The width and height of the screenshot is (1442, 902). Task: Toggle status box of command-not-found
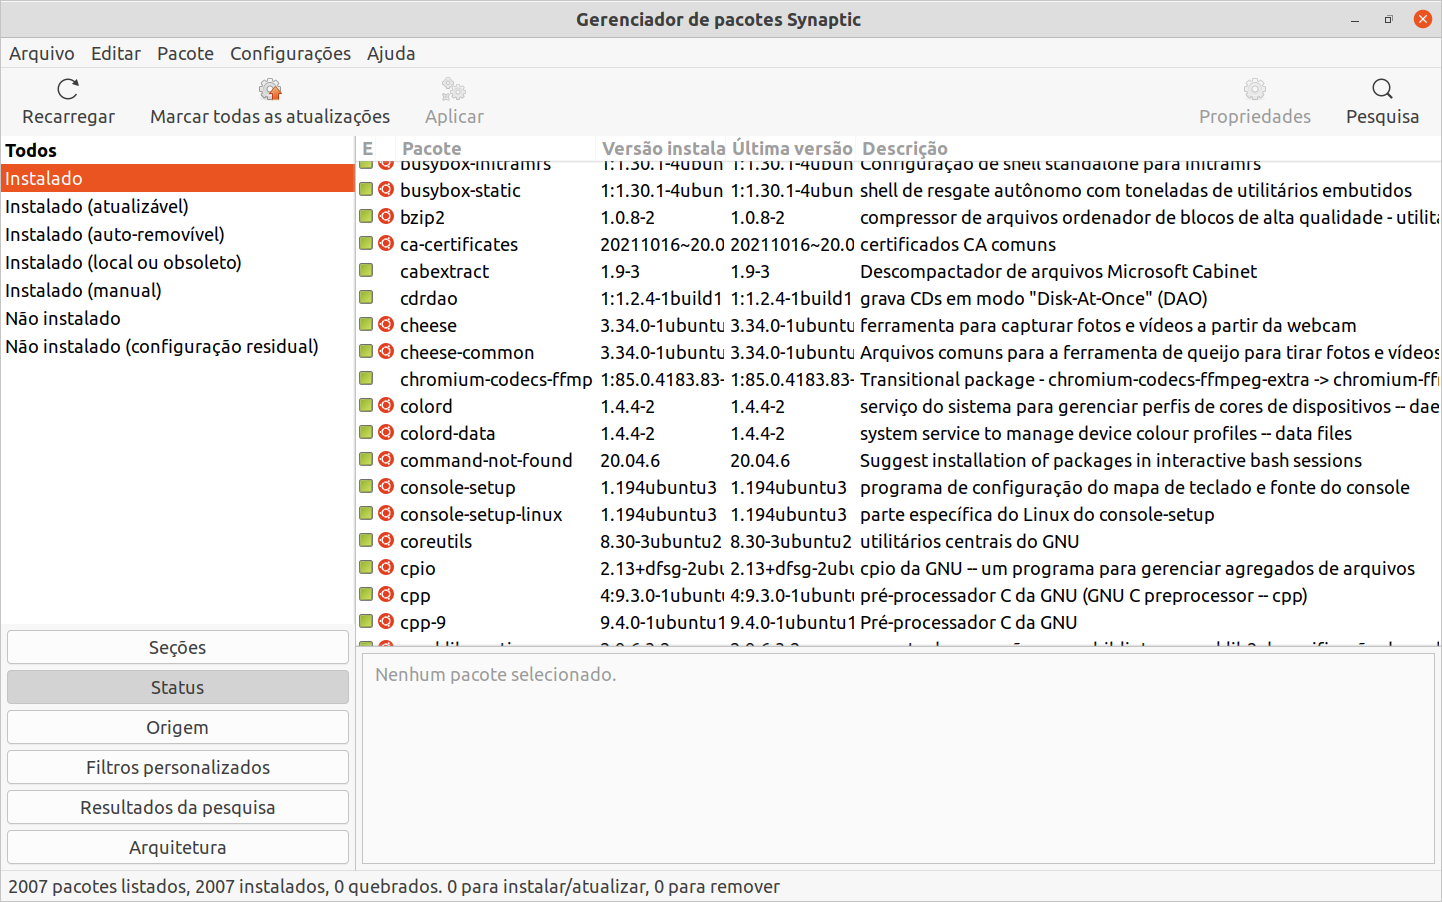click(x=366, y=459)
